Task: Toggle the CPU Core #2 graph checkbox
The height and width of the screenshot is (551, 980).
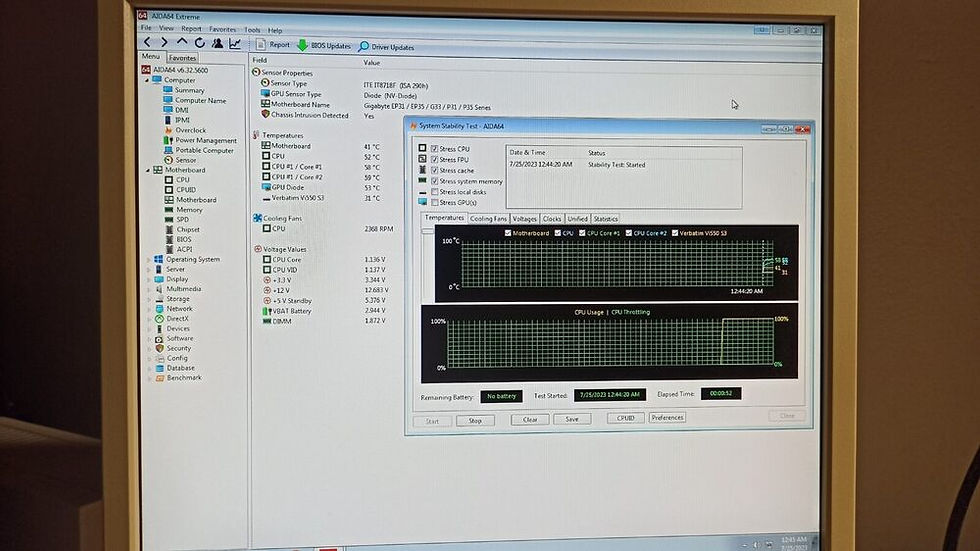Action: tap(629, 233)
